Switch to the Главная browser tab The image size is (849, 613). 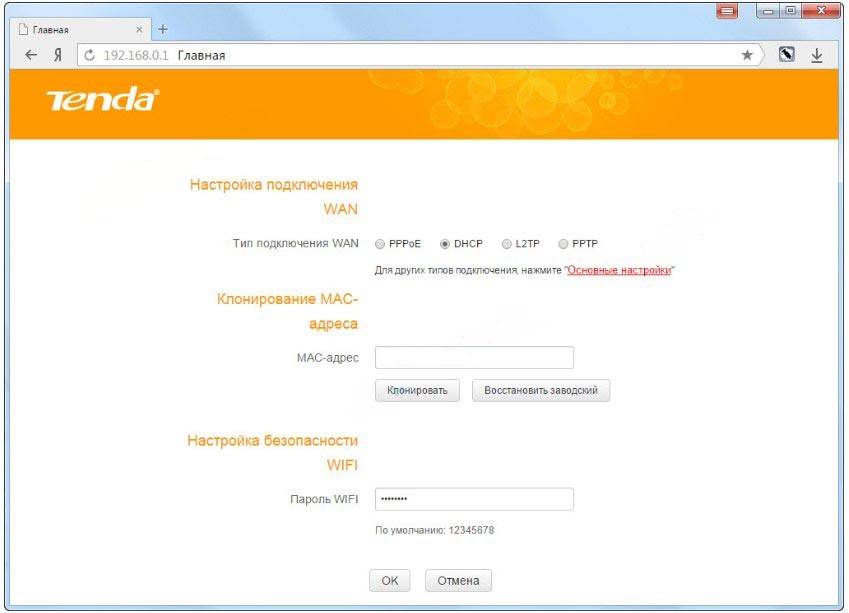(x=70, y=30)
